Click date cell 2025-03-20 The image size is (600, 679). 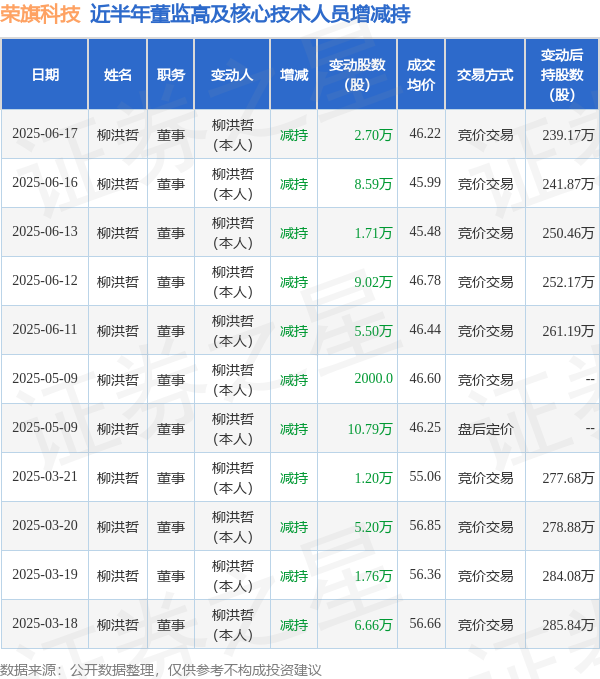coord(45,525)
